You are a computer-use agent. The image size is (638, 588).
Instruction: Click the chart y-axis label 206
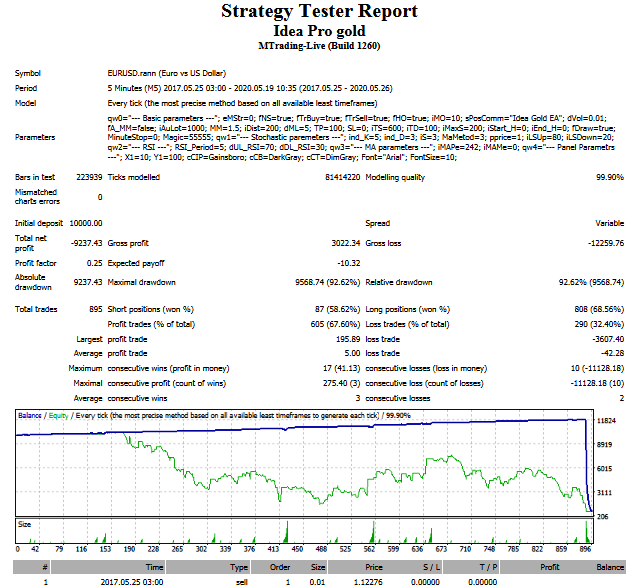coord(602,516)
